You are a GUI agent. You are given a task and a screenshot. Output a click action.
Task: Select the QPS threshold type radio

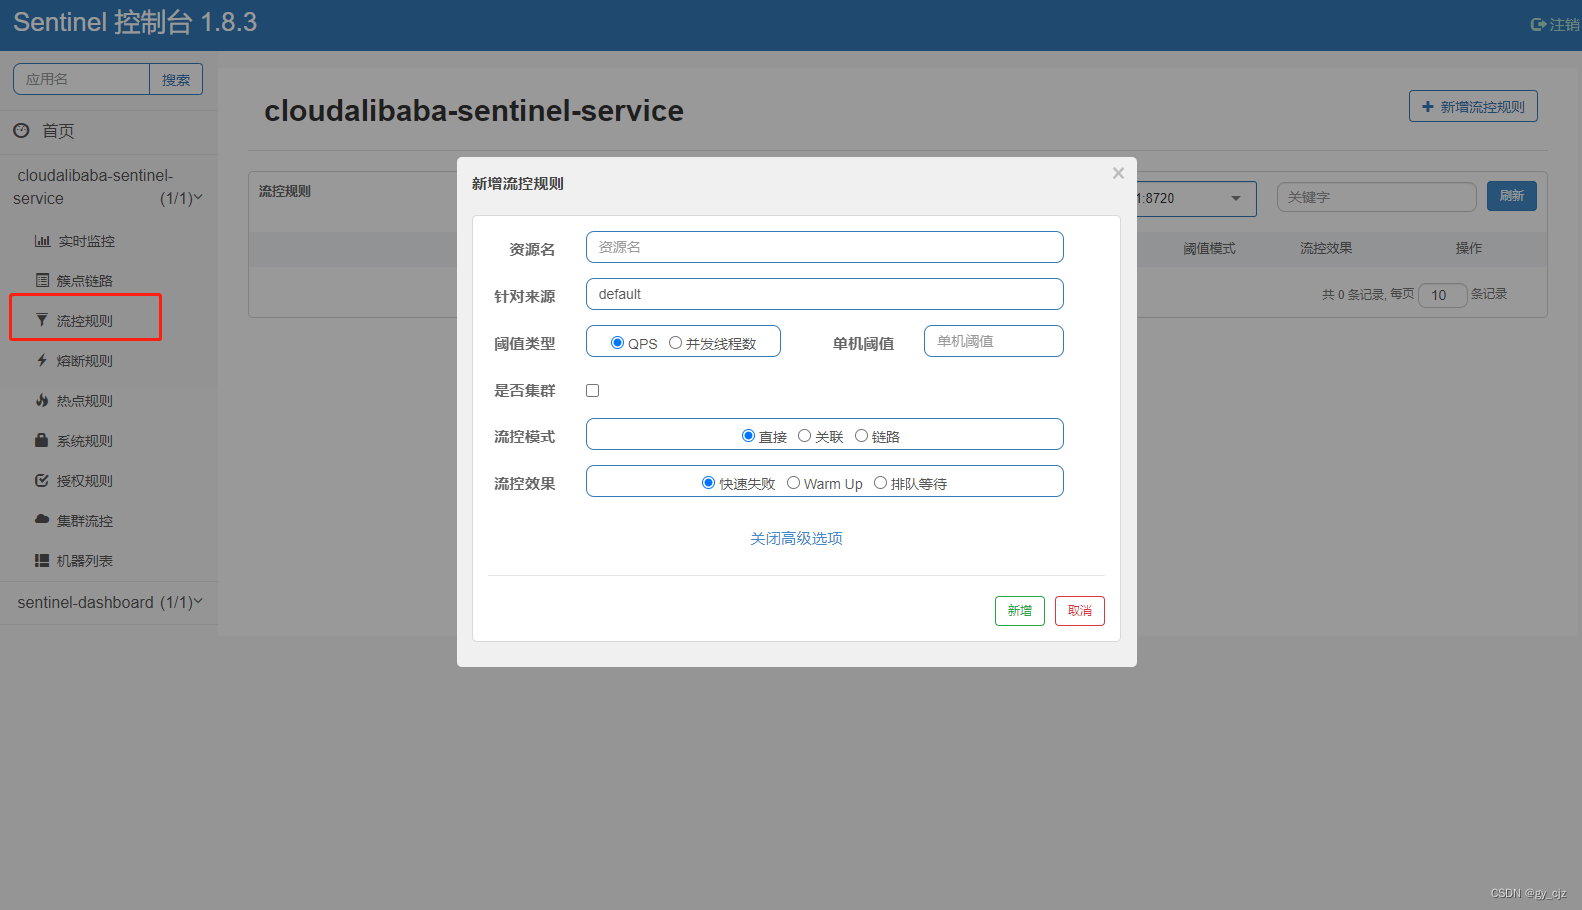617,342
